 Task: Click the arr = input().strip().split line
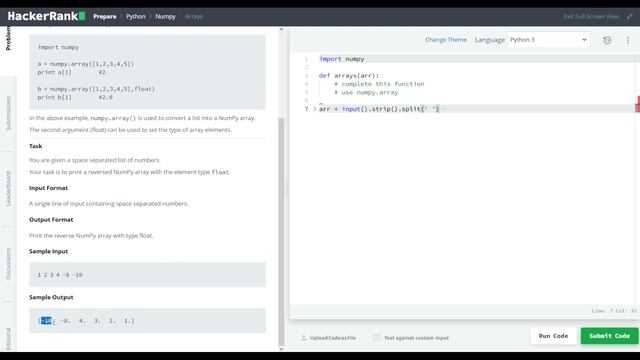coord(379,109)
